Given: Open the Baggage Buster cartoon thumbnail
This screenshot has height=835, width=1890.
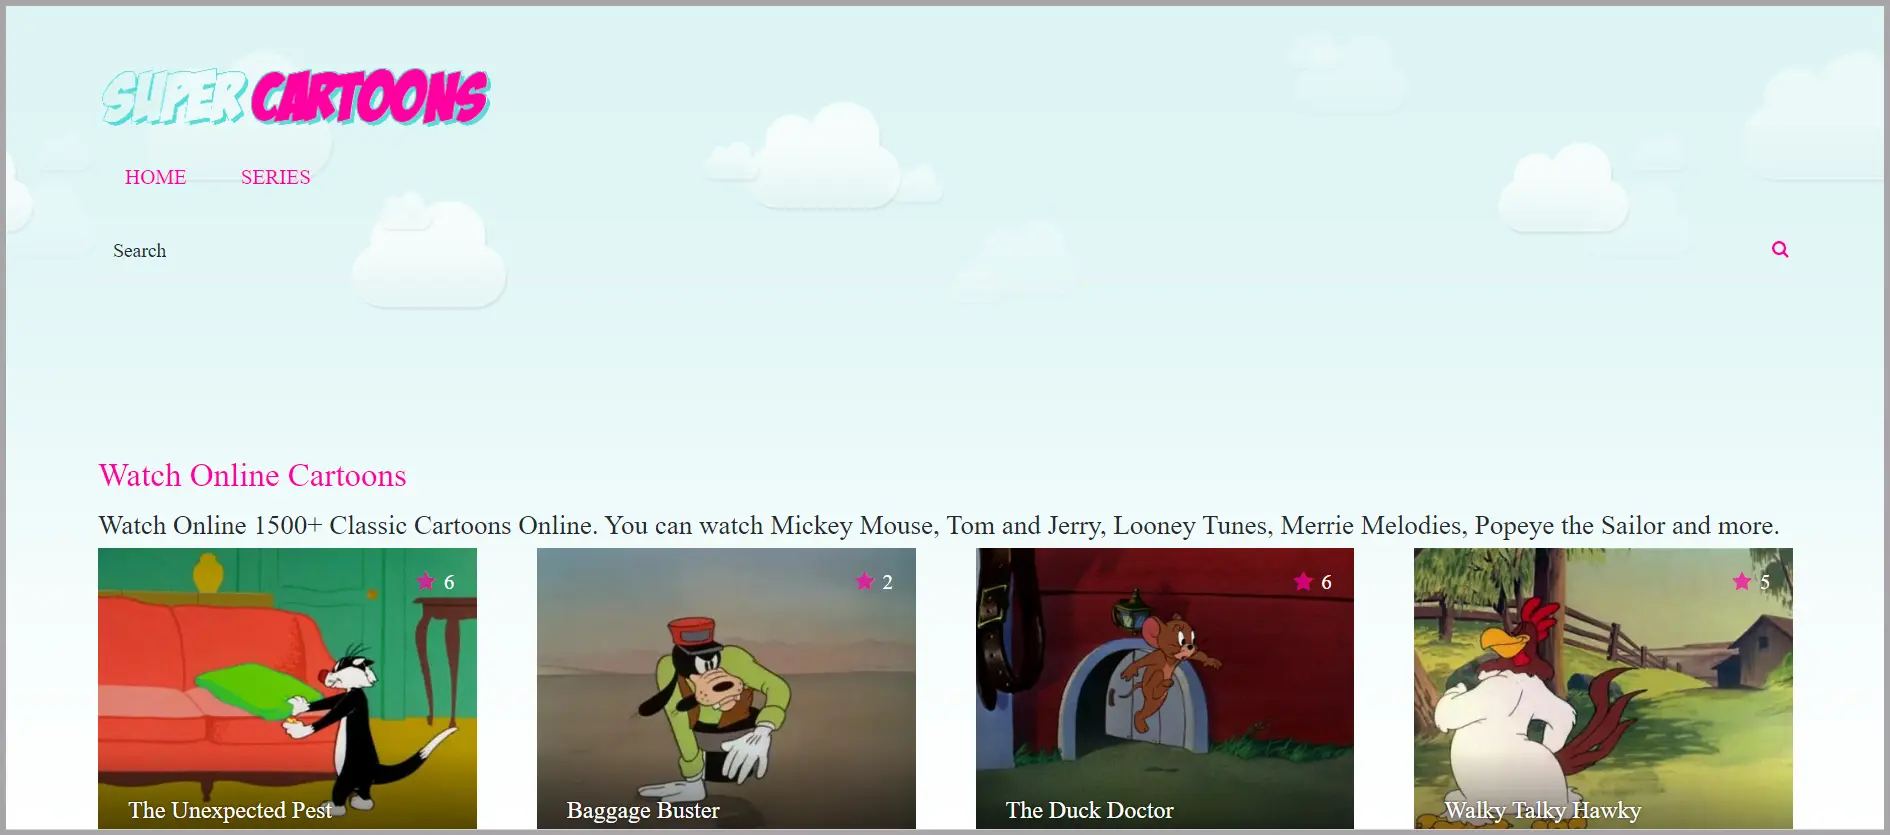Looking at the screenshot, I should [726, 688].
